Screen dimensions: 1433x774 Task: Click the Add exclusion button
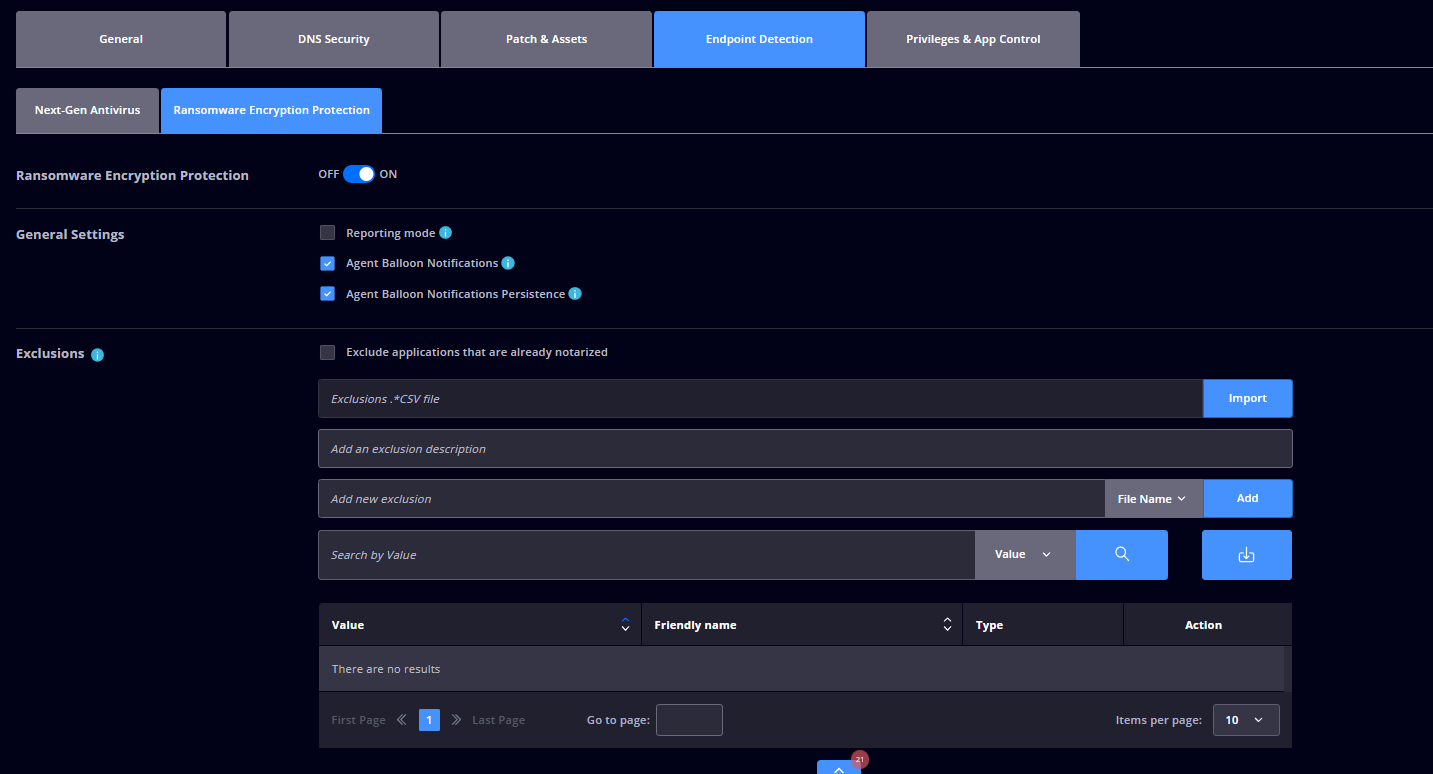pyautogui.click(x=1247, y=498)
